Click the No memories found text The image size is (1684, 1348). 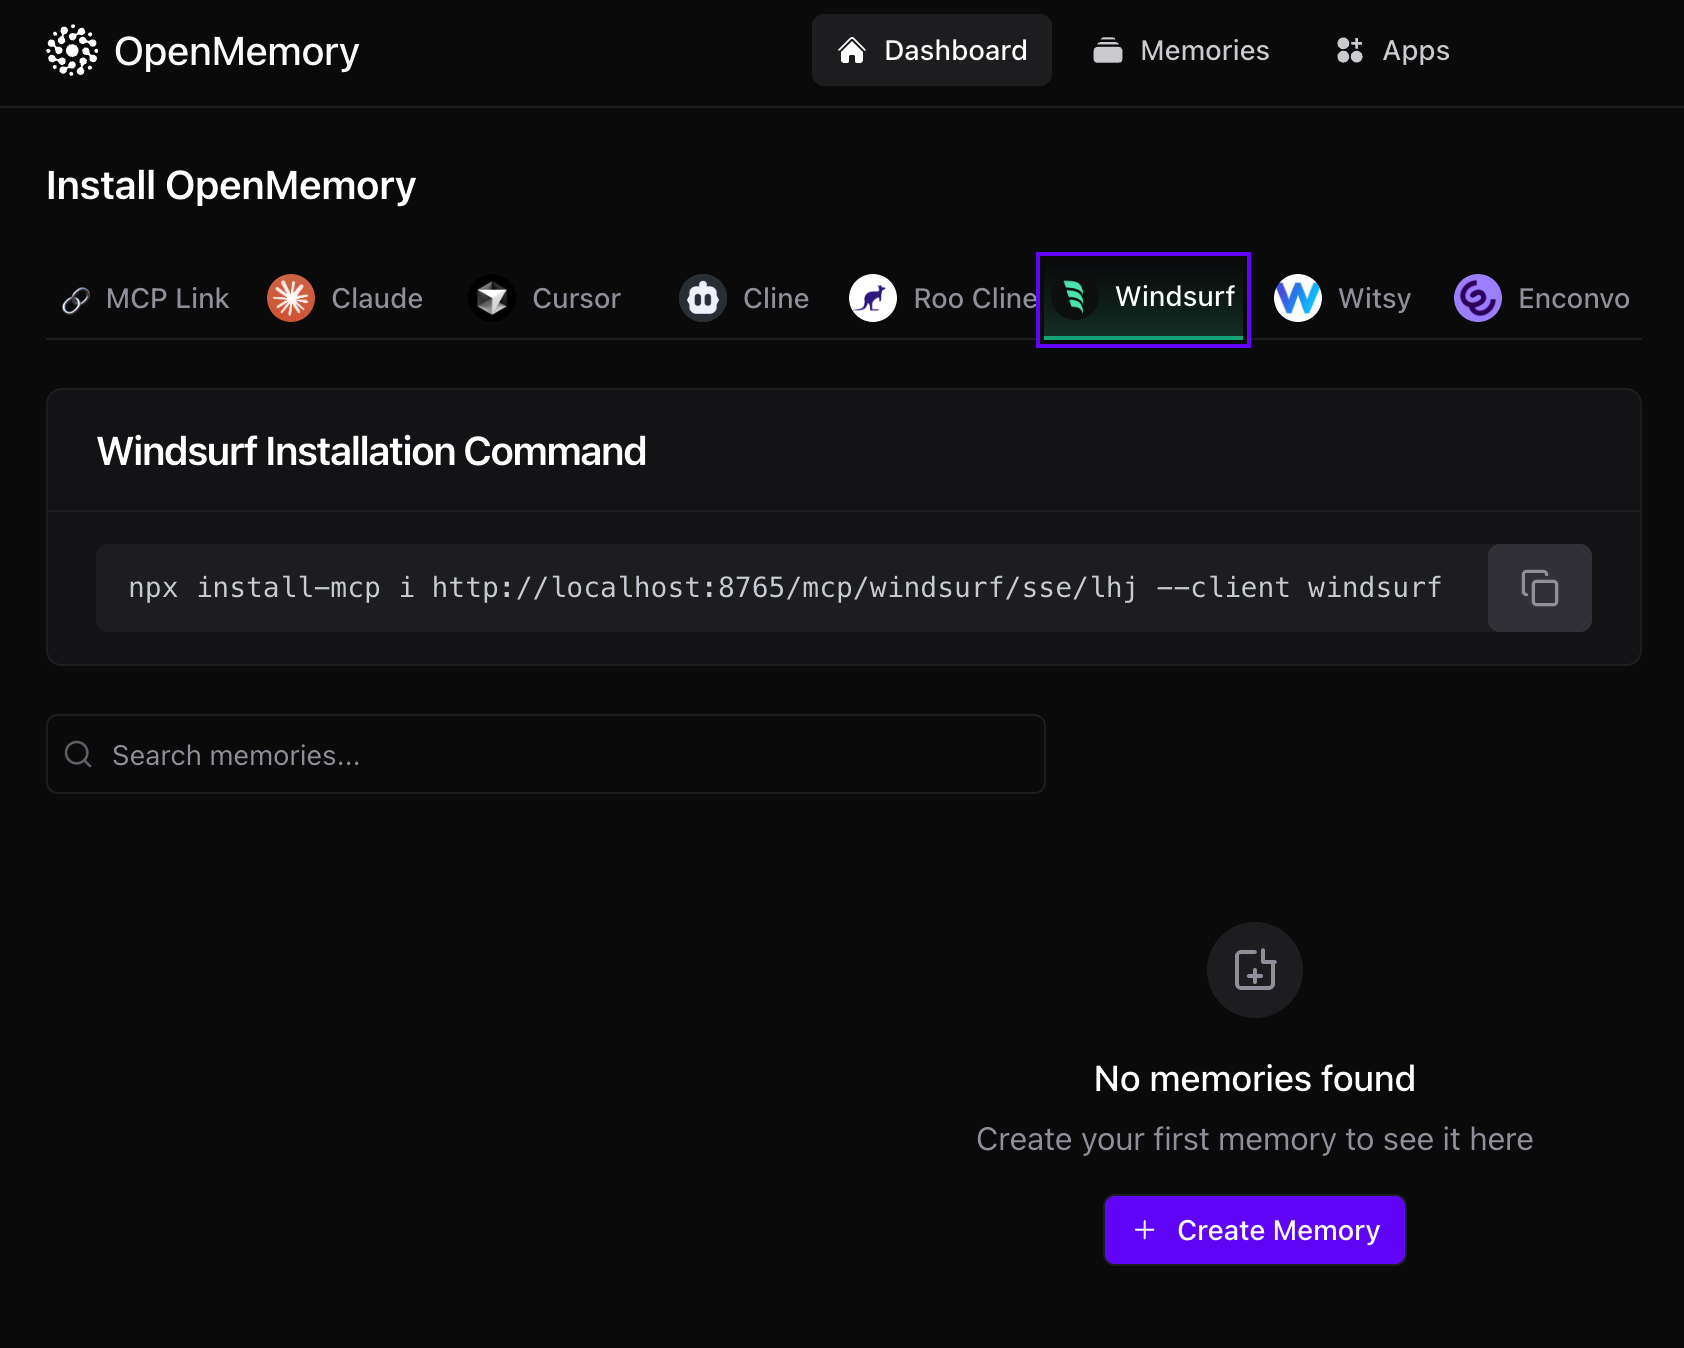tap(1255, 1079)
